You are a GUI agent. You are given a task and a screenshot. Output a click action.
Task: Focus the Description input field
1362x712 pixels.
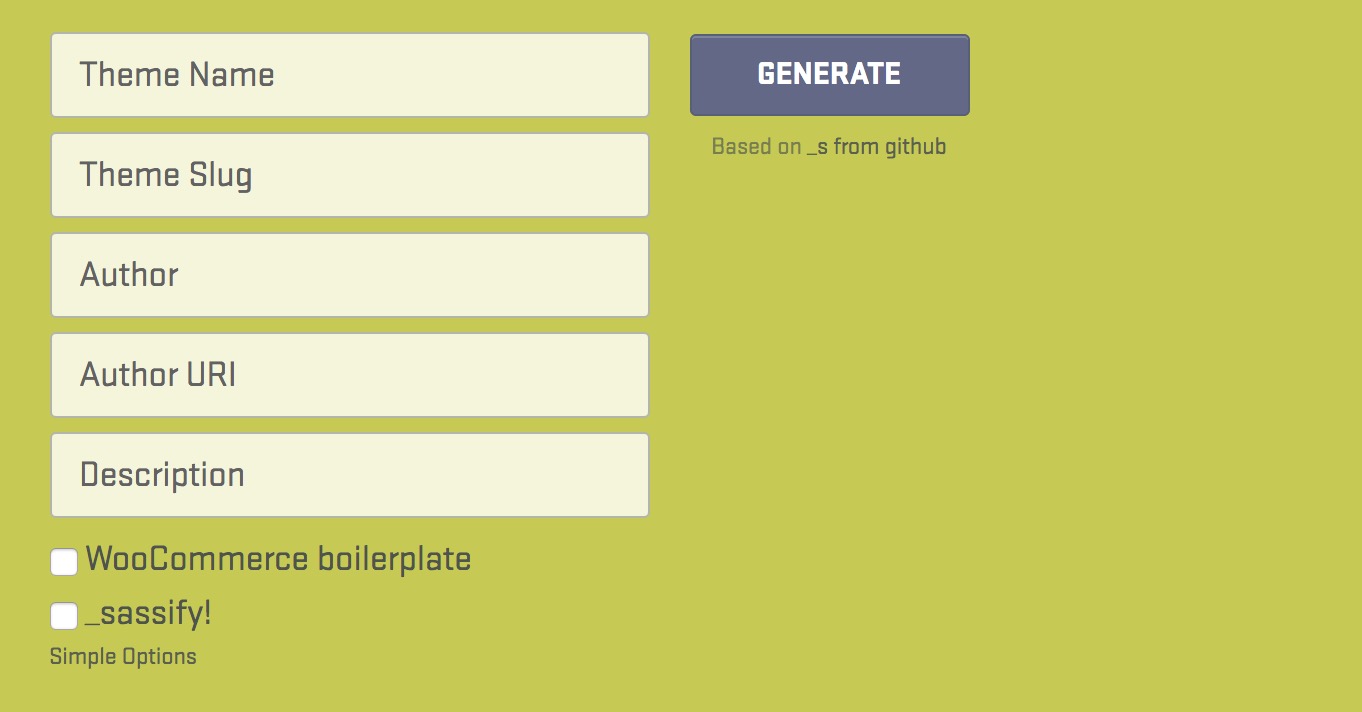349,474
